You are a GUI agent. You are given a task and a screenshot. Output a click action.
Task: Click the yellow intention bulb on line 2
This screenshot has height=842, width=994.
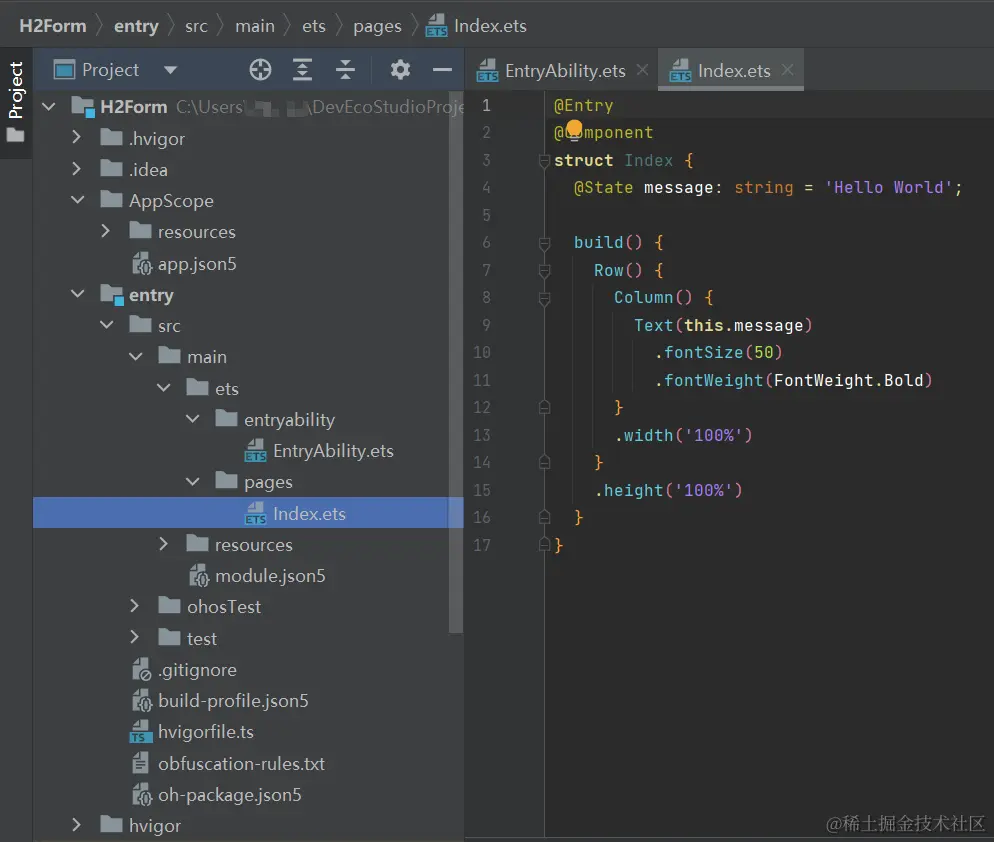coord(574,129)
